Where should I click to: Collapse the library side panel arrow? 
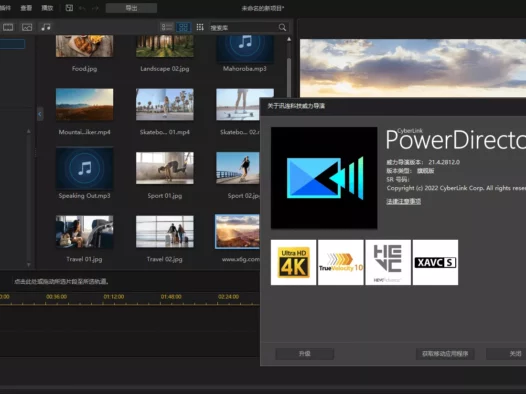pyautogui.click(x=40, y=114)
